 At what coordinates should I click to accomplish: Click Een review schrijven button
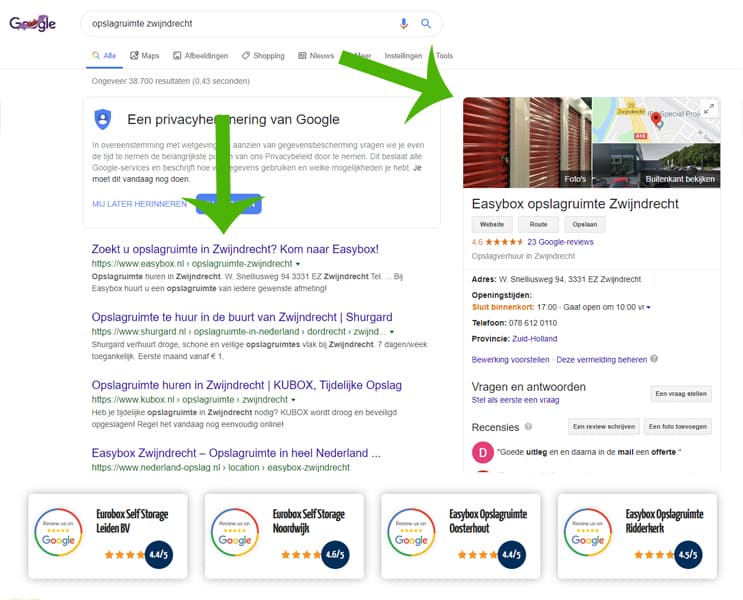(604, 427)
